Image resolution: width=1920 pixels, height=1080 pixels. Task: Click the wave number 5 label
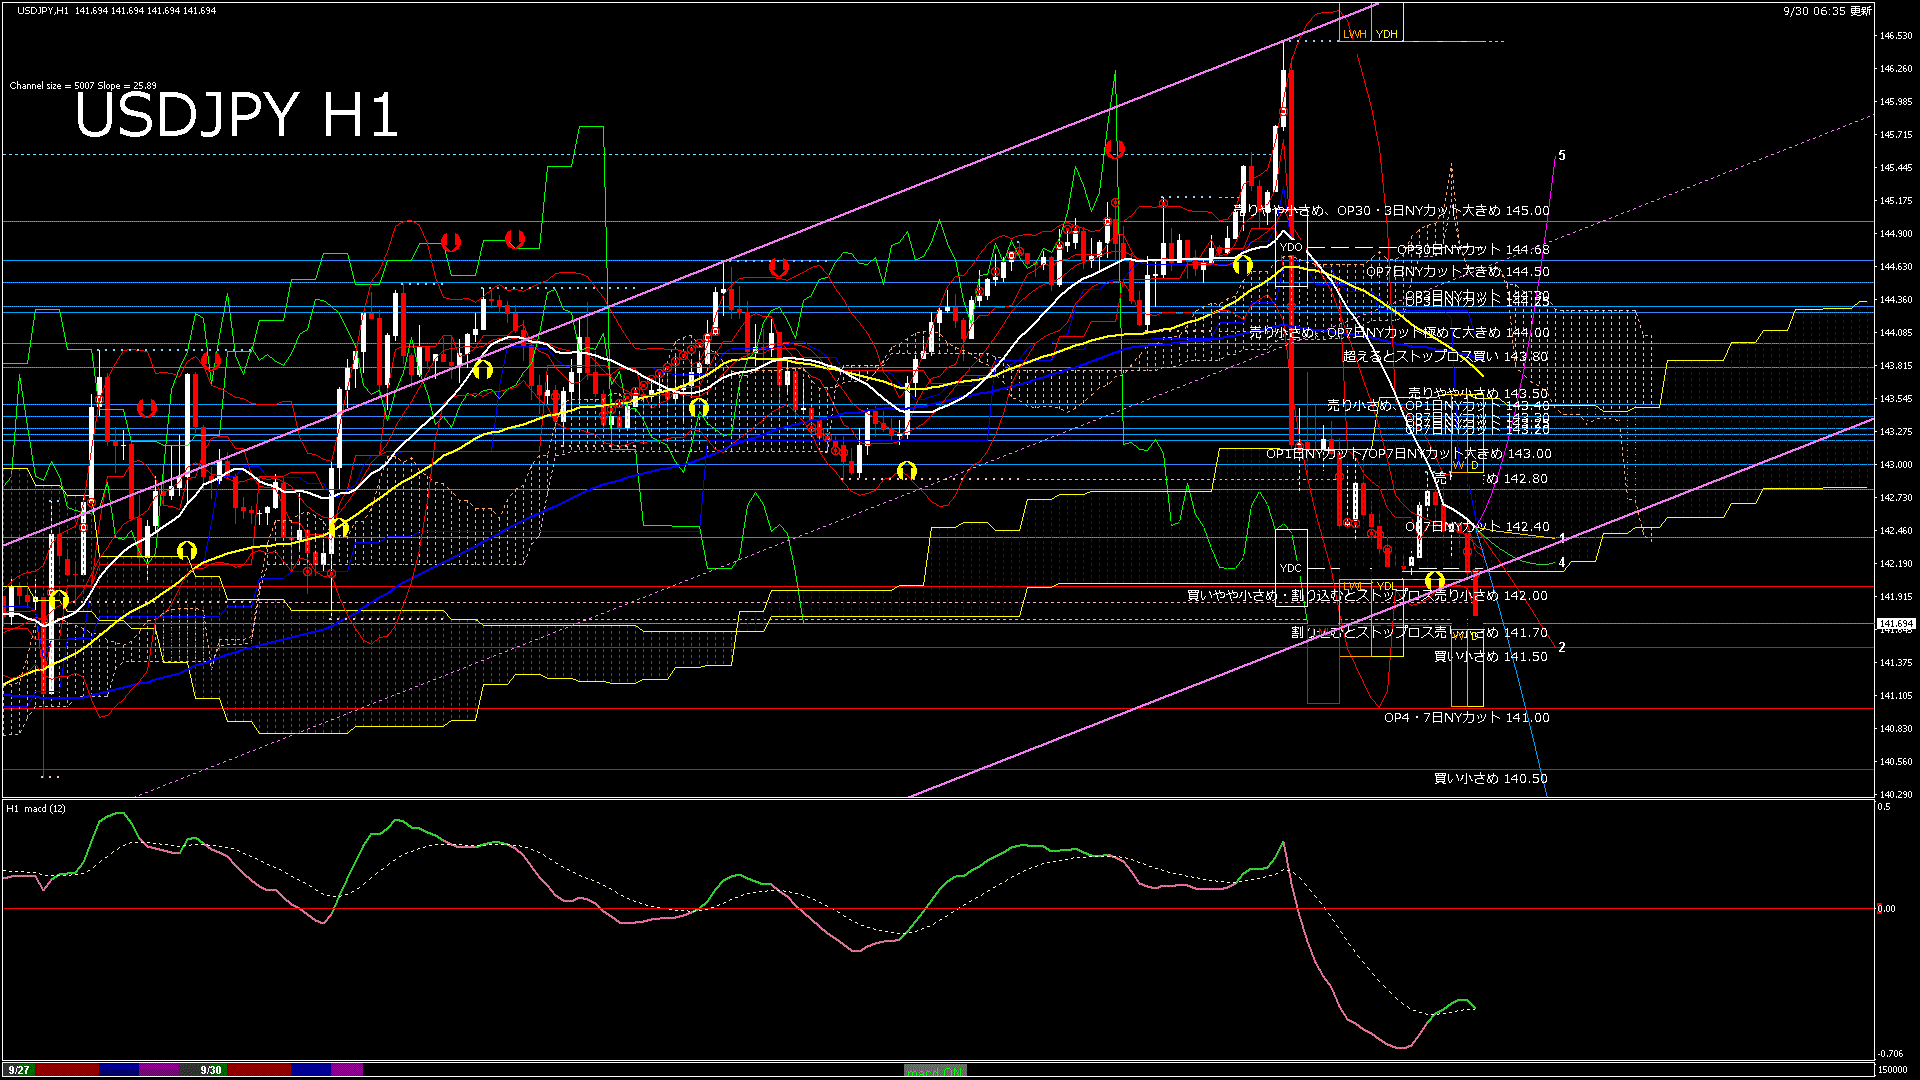(1562, 156)
